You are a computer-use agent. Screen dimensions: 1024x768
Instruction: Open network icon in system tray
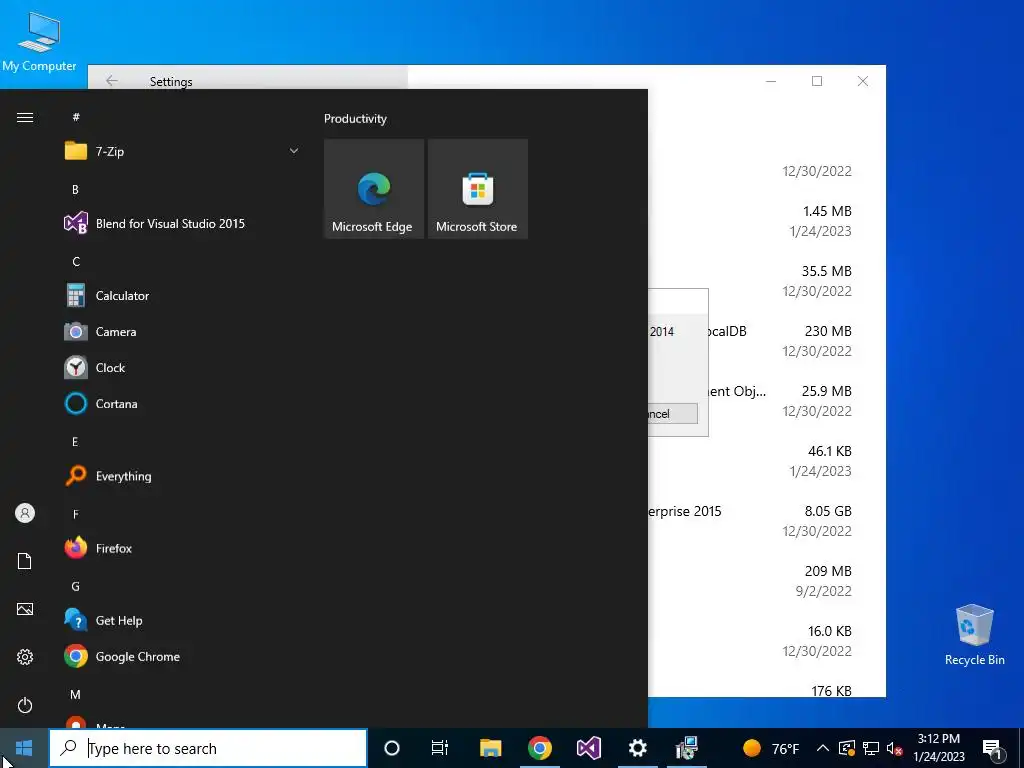[871, 748]
